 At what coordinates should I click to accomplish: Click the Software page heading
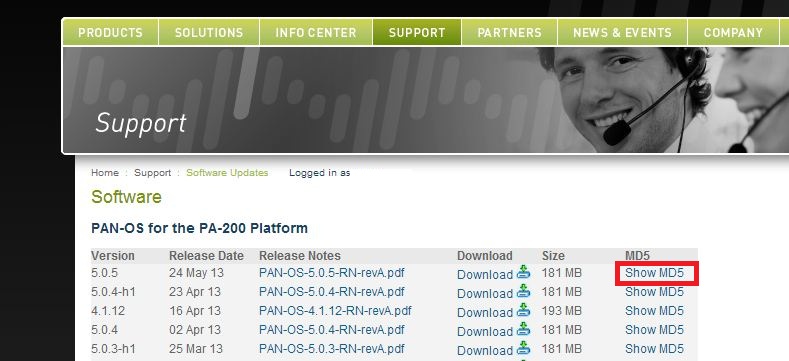pos(126,197)
